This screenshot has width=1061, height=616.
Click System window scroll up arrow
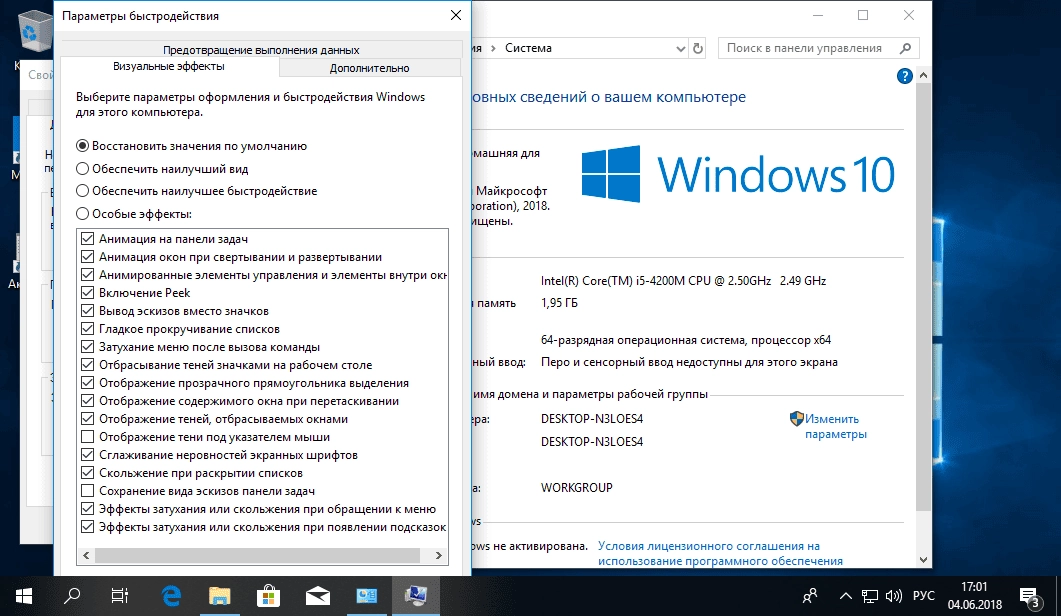923,75
